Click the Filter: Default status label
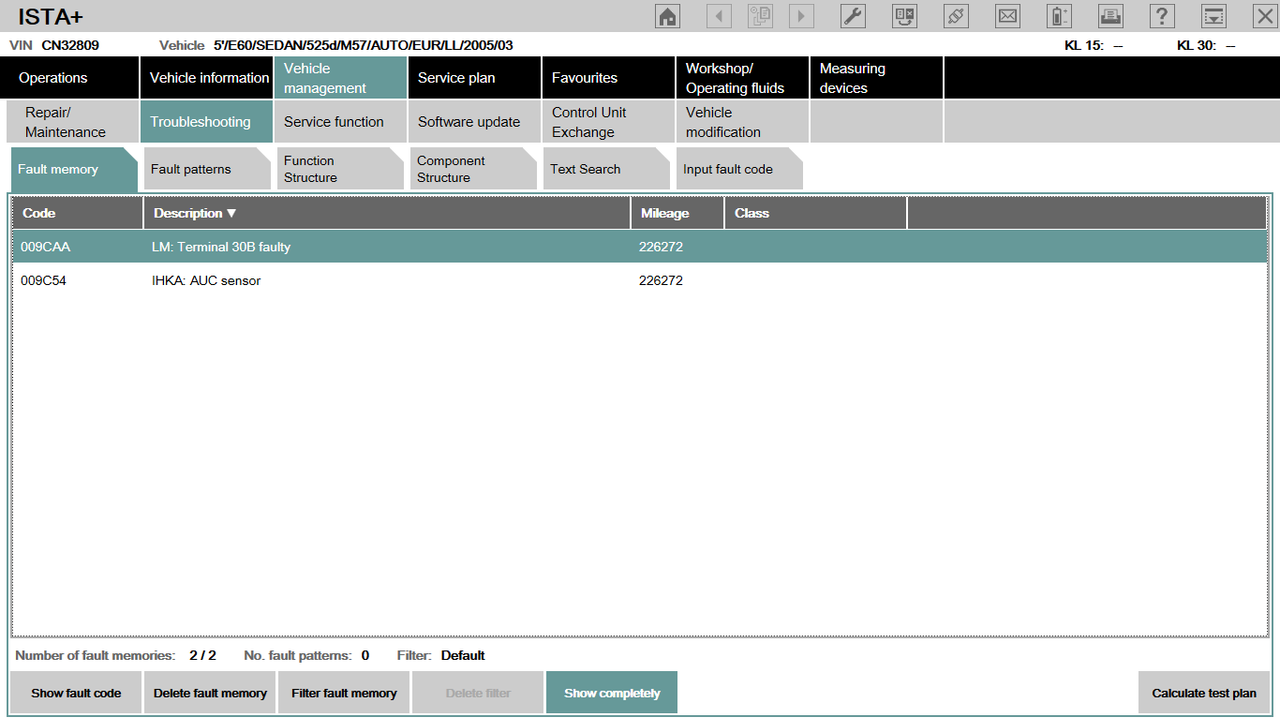 pyautogui.click(x=440, y=656)
